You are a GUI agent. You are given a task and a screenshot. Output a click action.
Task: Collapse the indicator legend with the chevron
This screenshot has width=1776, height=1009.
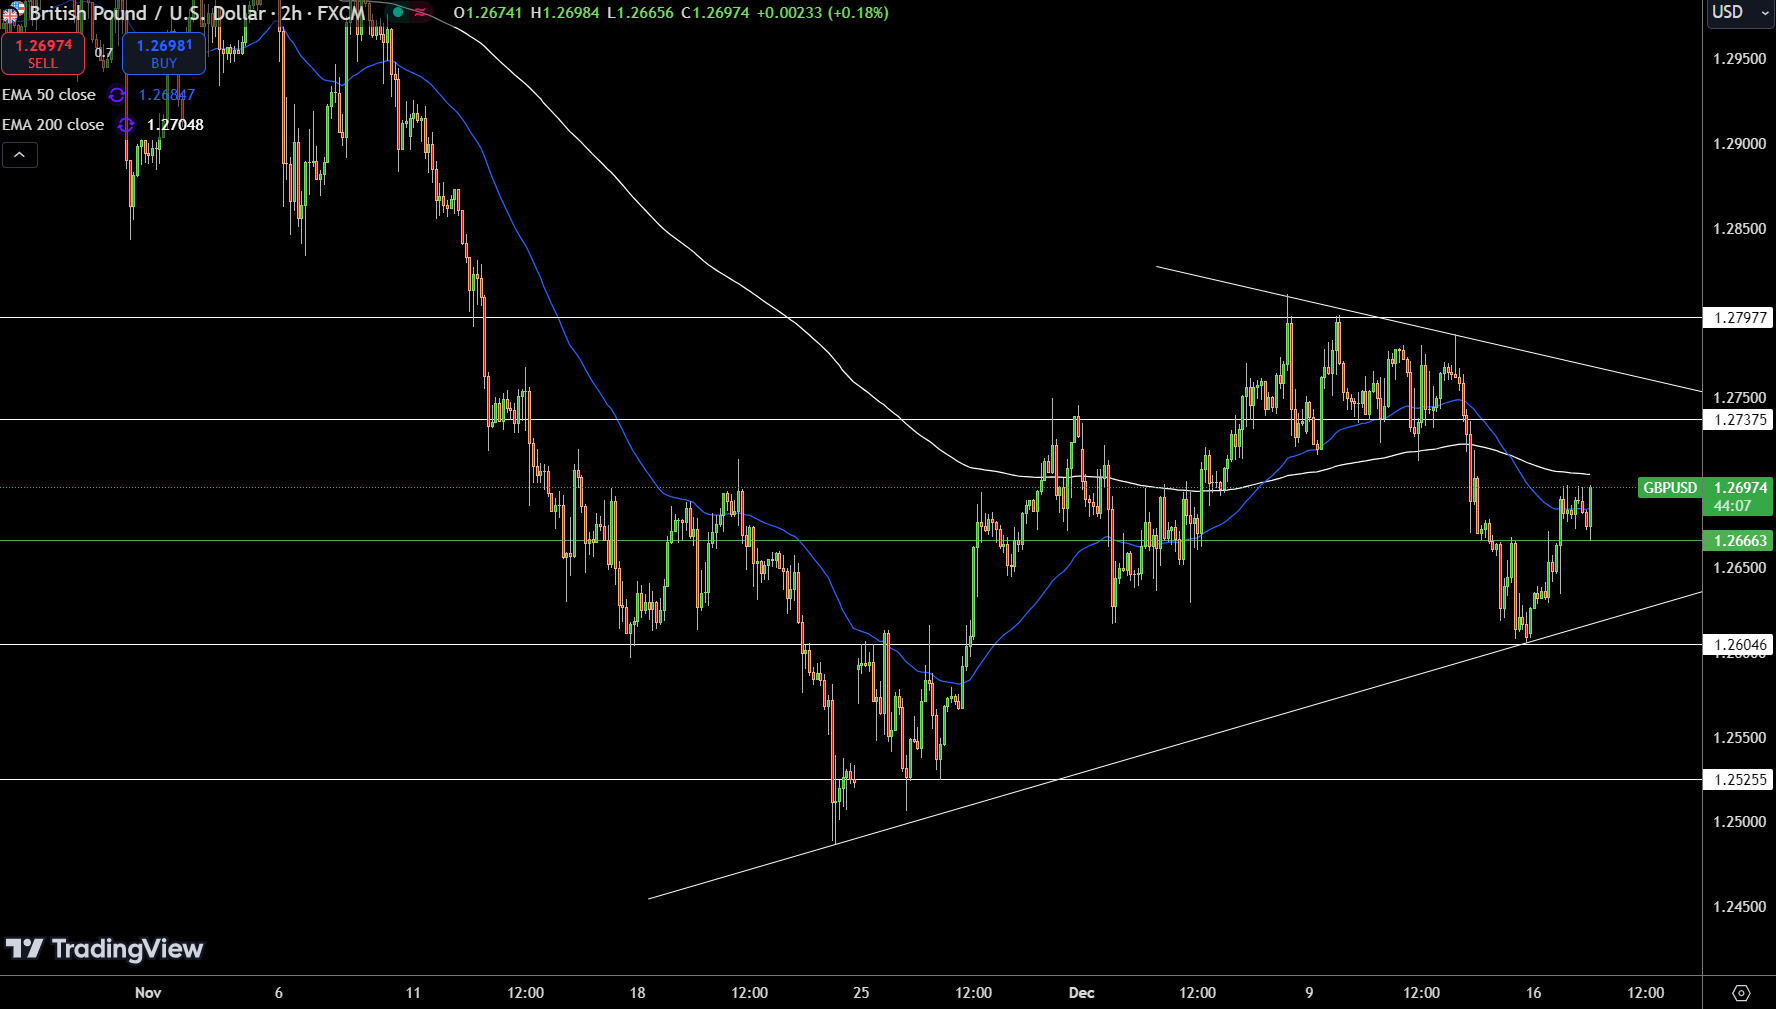coord(20,155)
